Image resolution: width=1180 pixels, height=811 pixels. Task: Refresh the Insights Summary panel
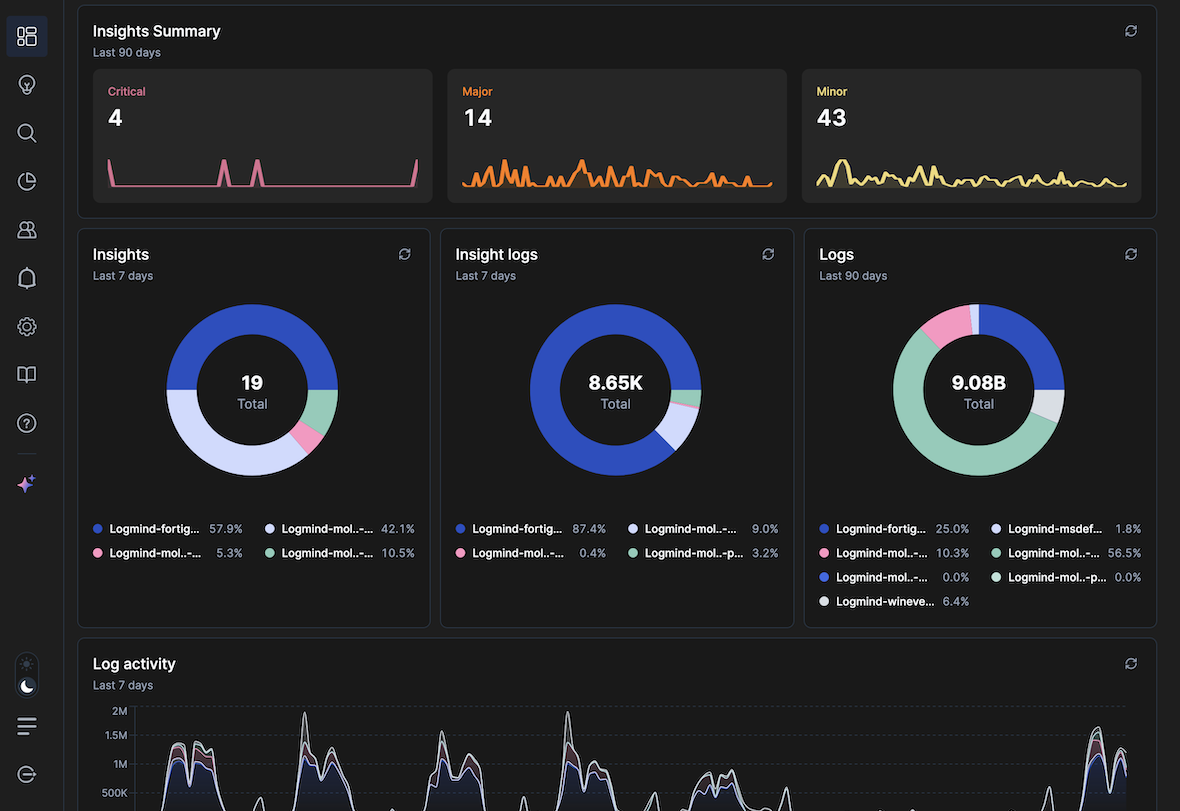pos(1131,31)
